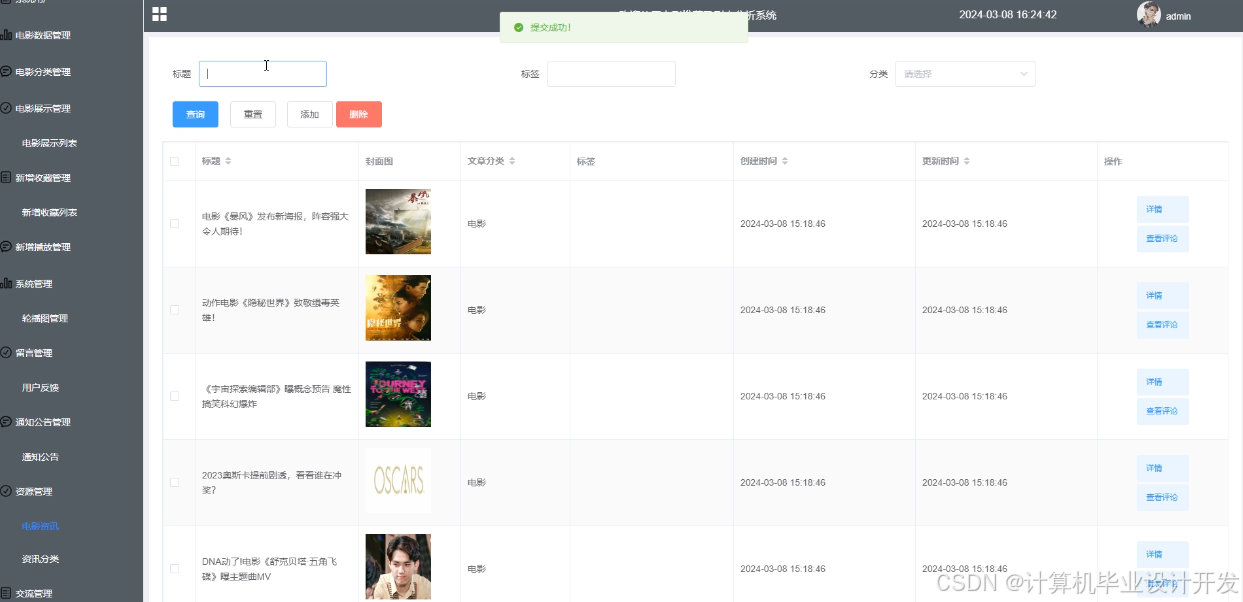Focus the 标题 search input field
This screenshot has height=602, width=1243.
(x=263, y=74)
